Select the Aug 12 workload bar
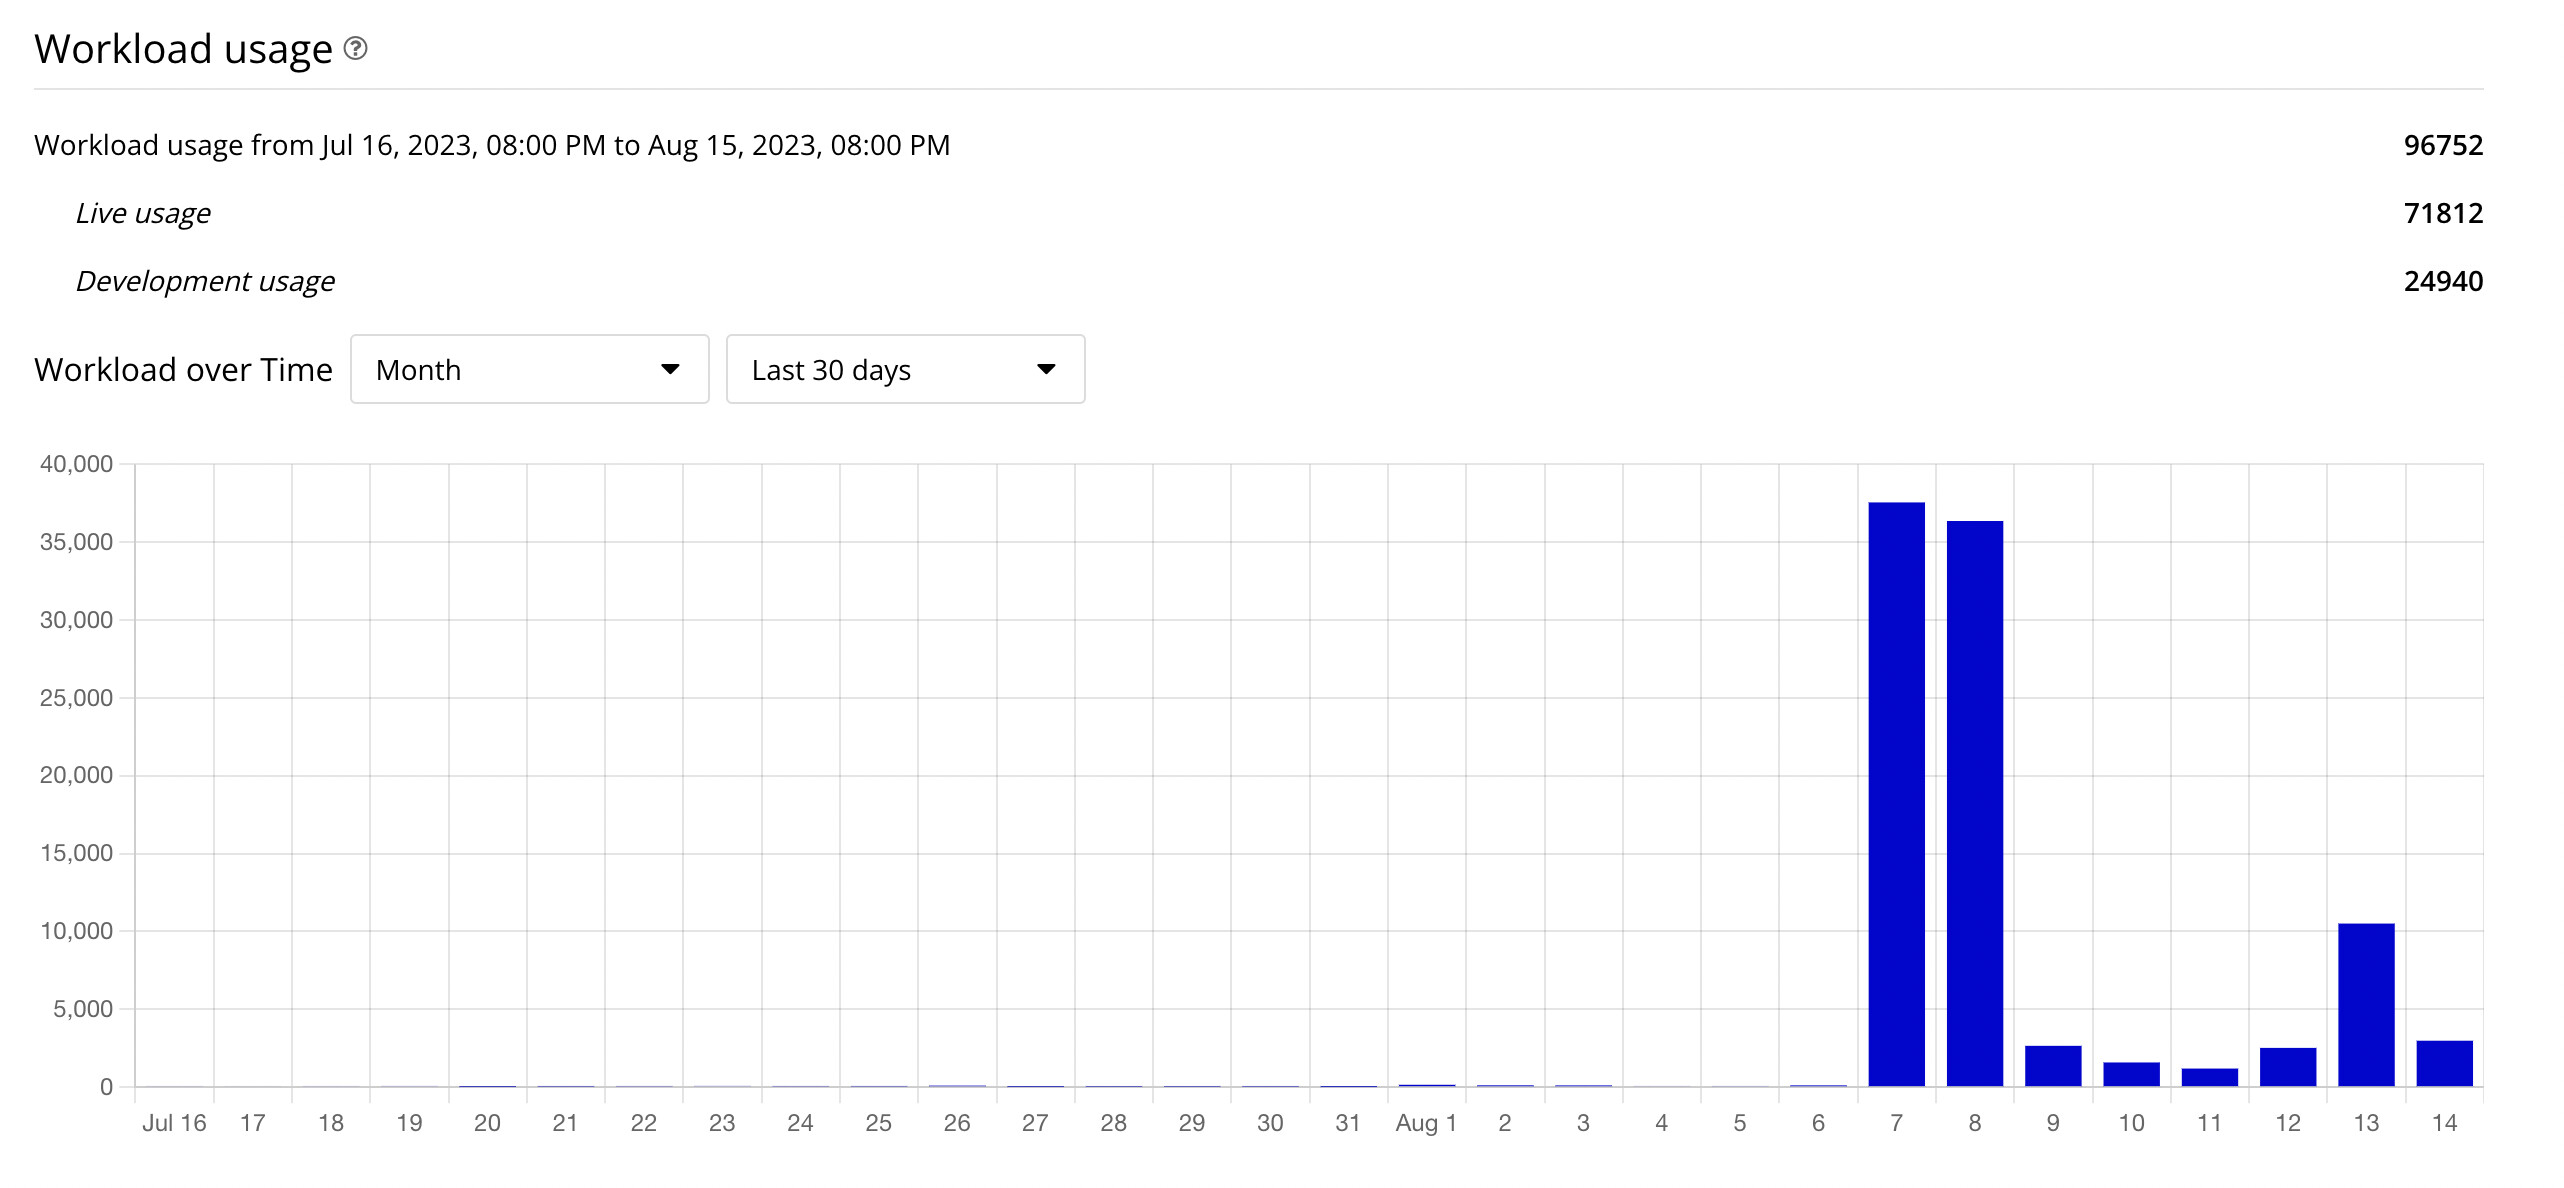Image resolution: width=2564 pixels, height=1188 pixels. coord(2288,1067)
